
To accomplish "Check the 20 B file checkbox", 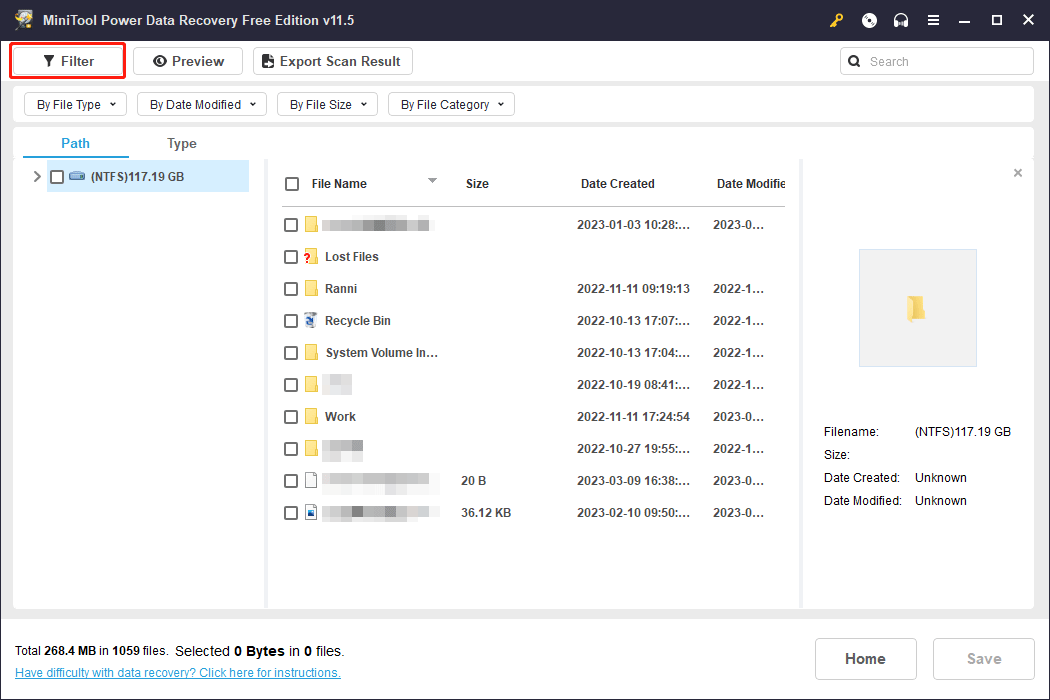I will click(x=291, y=481).
